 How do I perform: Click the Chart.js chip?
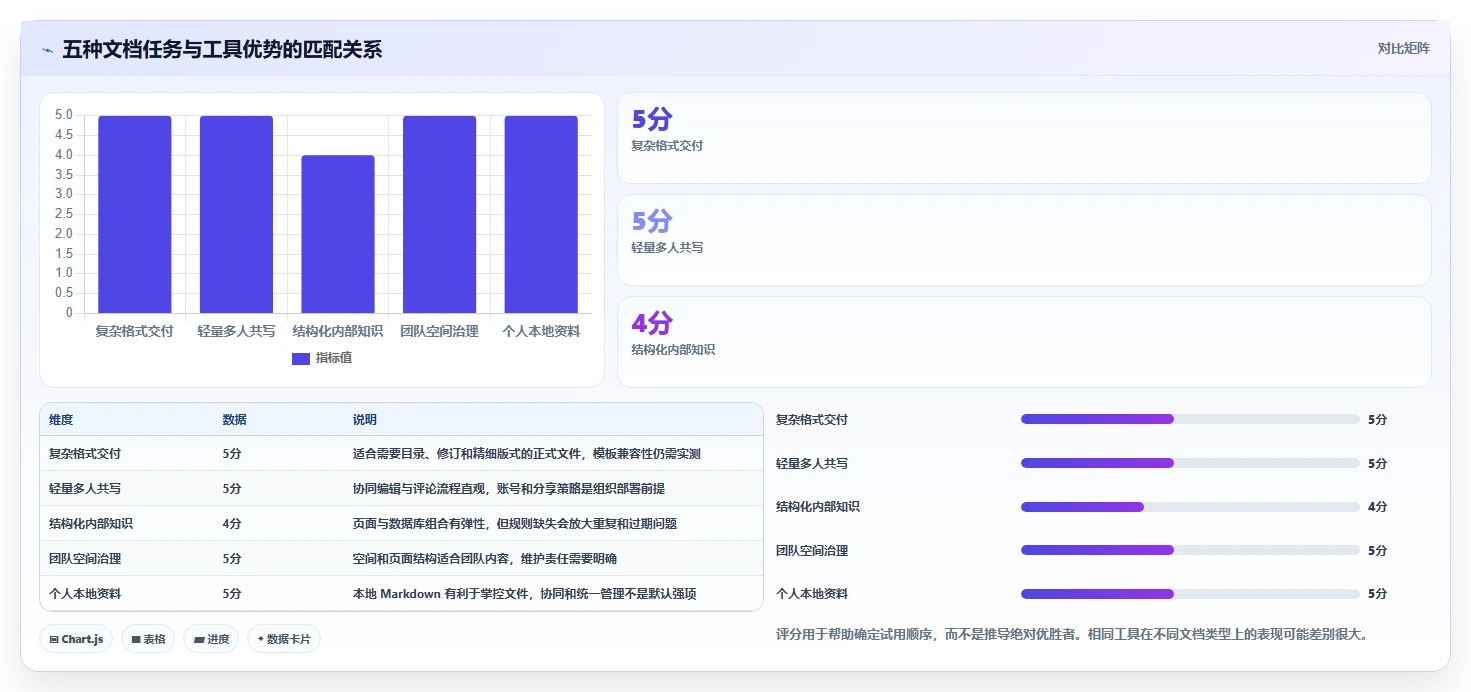click(76, 639)
